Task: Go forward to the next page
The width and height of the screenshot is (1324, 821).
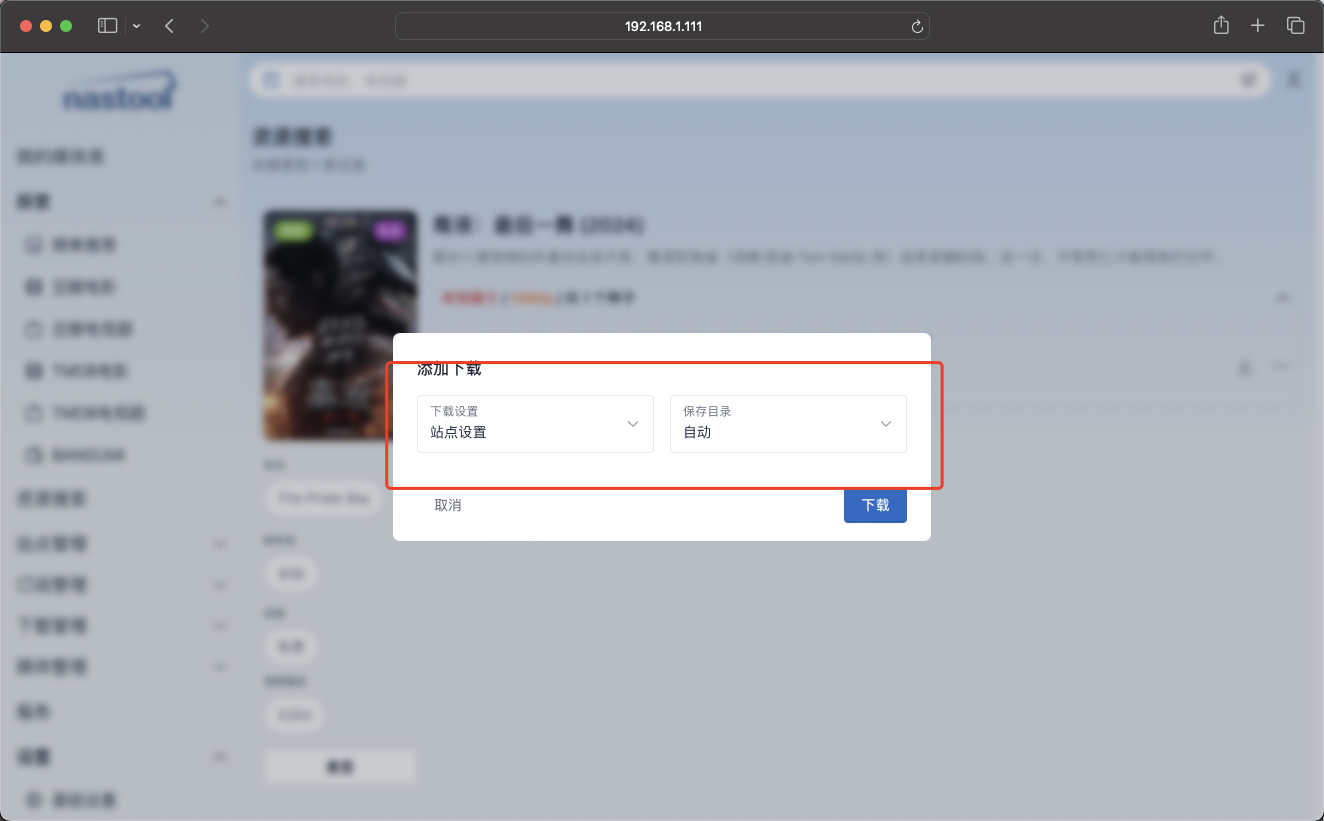Action: click(205, 26)
